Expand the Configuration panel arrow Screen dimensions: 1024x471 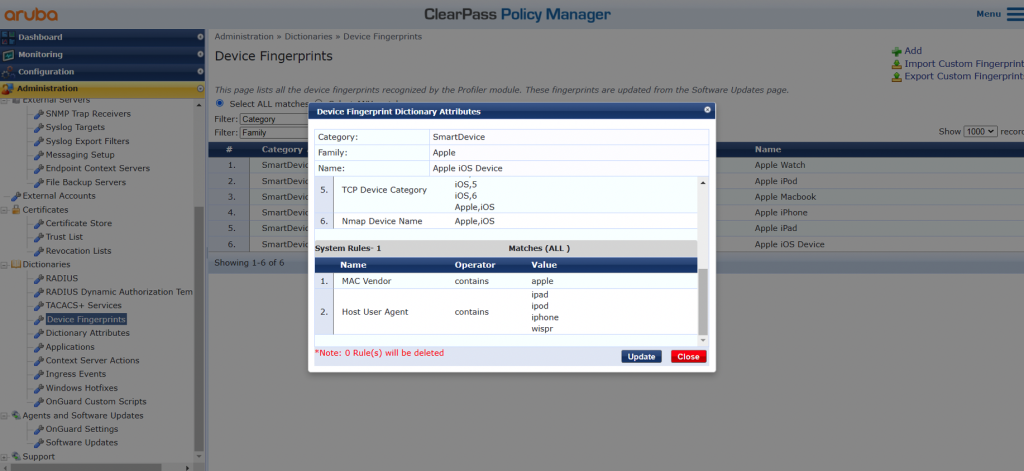point(200,72)
